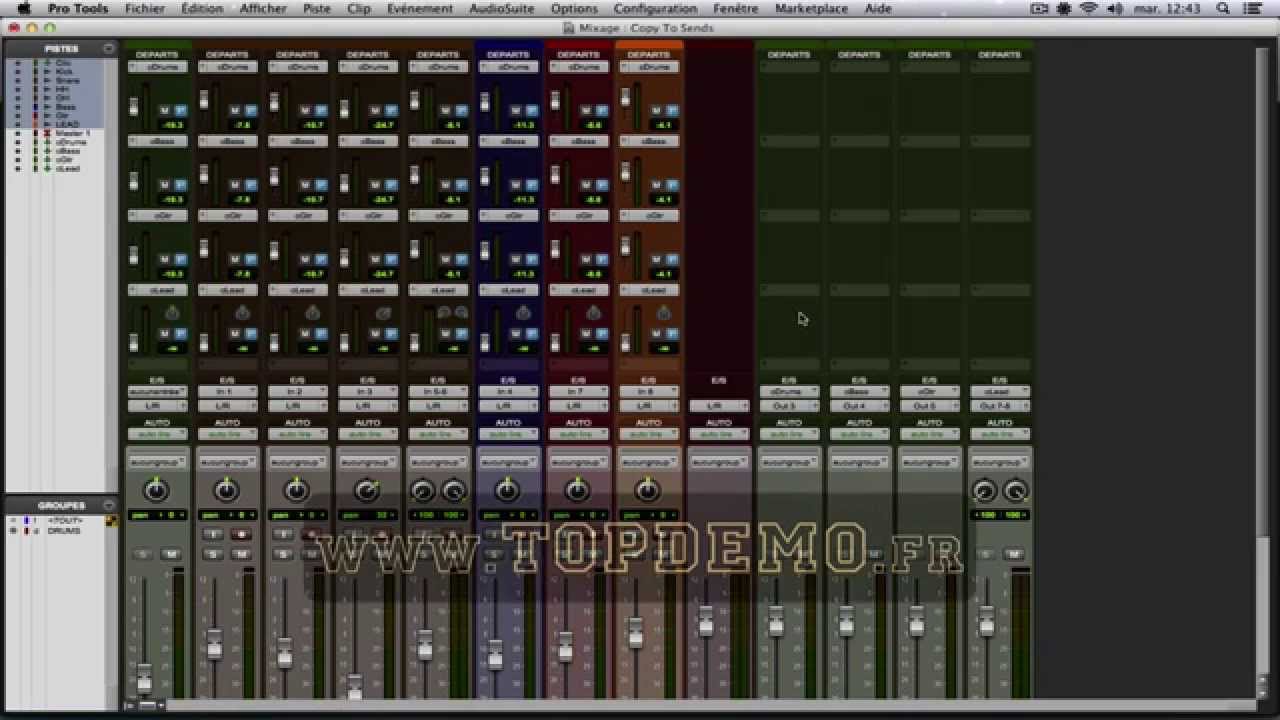The image size is (1280, 720).
Task: Click In 1 channel volume fader
Action: click(214, 644)
